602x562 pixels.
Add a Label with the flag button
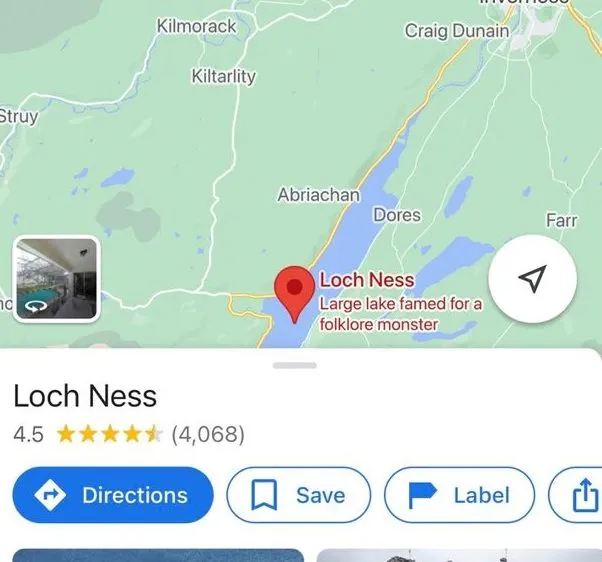[x=460, y=495]
